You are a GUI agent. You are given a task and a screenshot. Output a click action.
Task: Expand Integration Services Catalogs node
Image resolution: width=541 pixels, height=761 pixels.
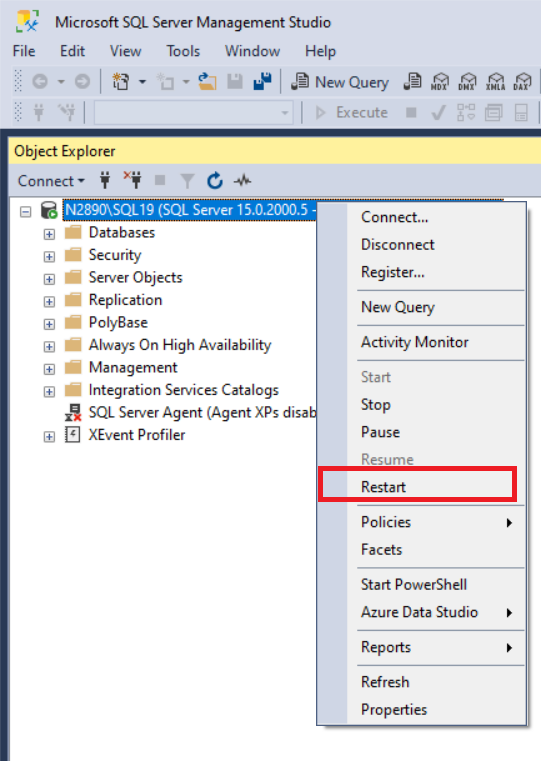click(49, 391)
